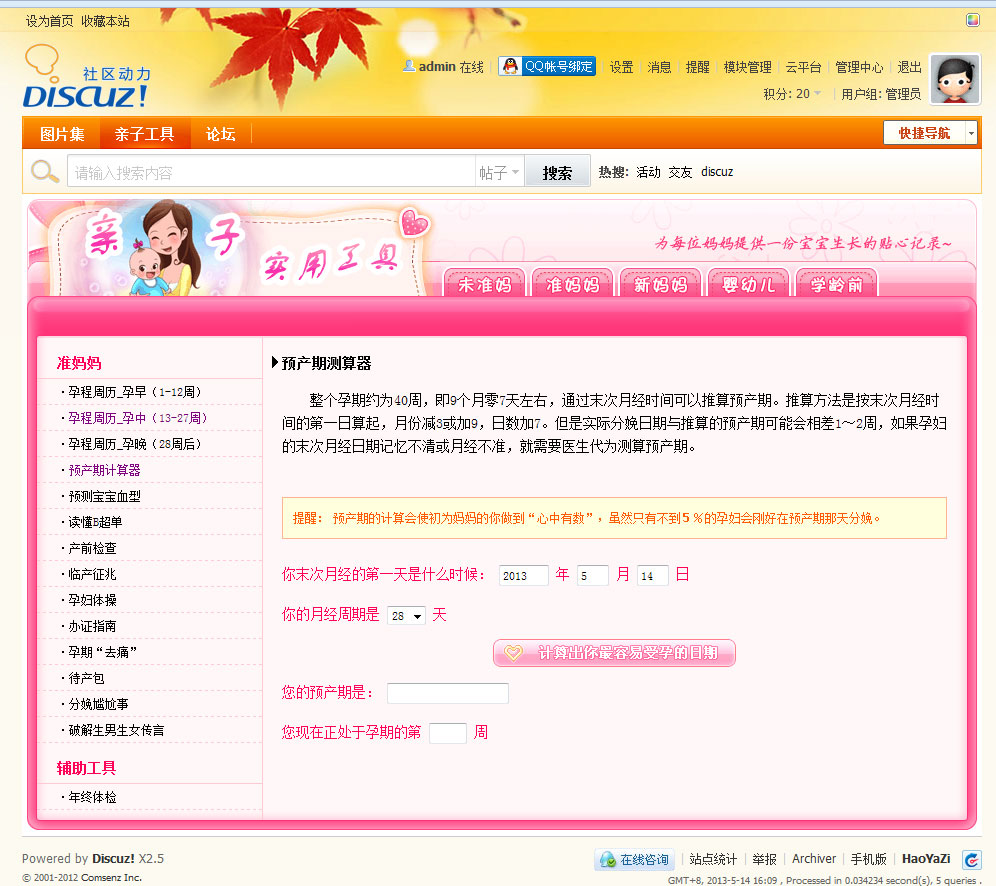Screen dimensions: 996x886
Task: Open 管理中心 admin center
Action: [859, 67]
